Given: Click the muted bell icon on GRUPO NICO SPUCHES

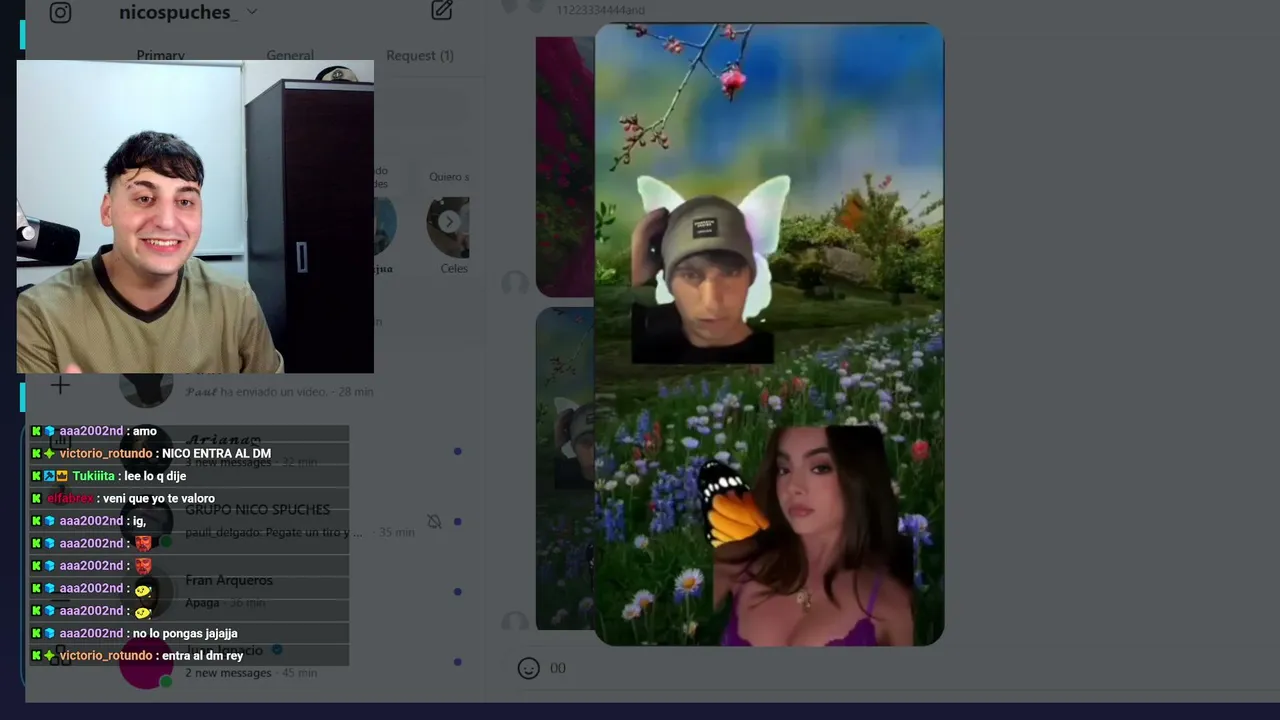Looking at the screenshot, I should pos(434,521).
